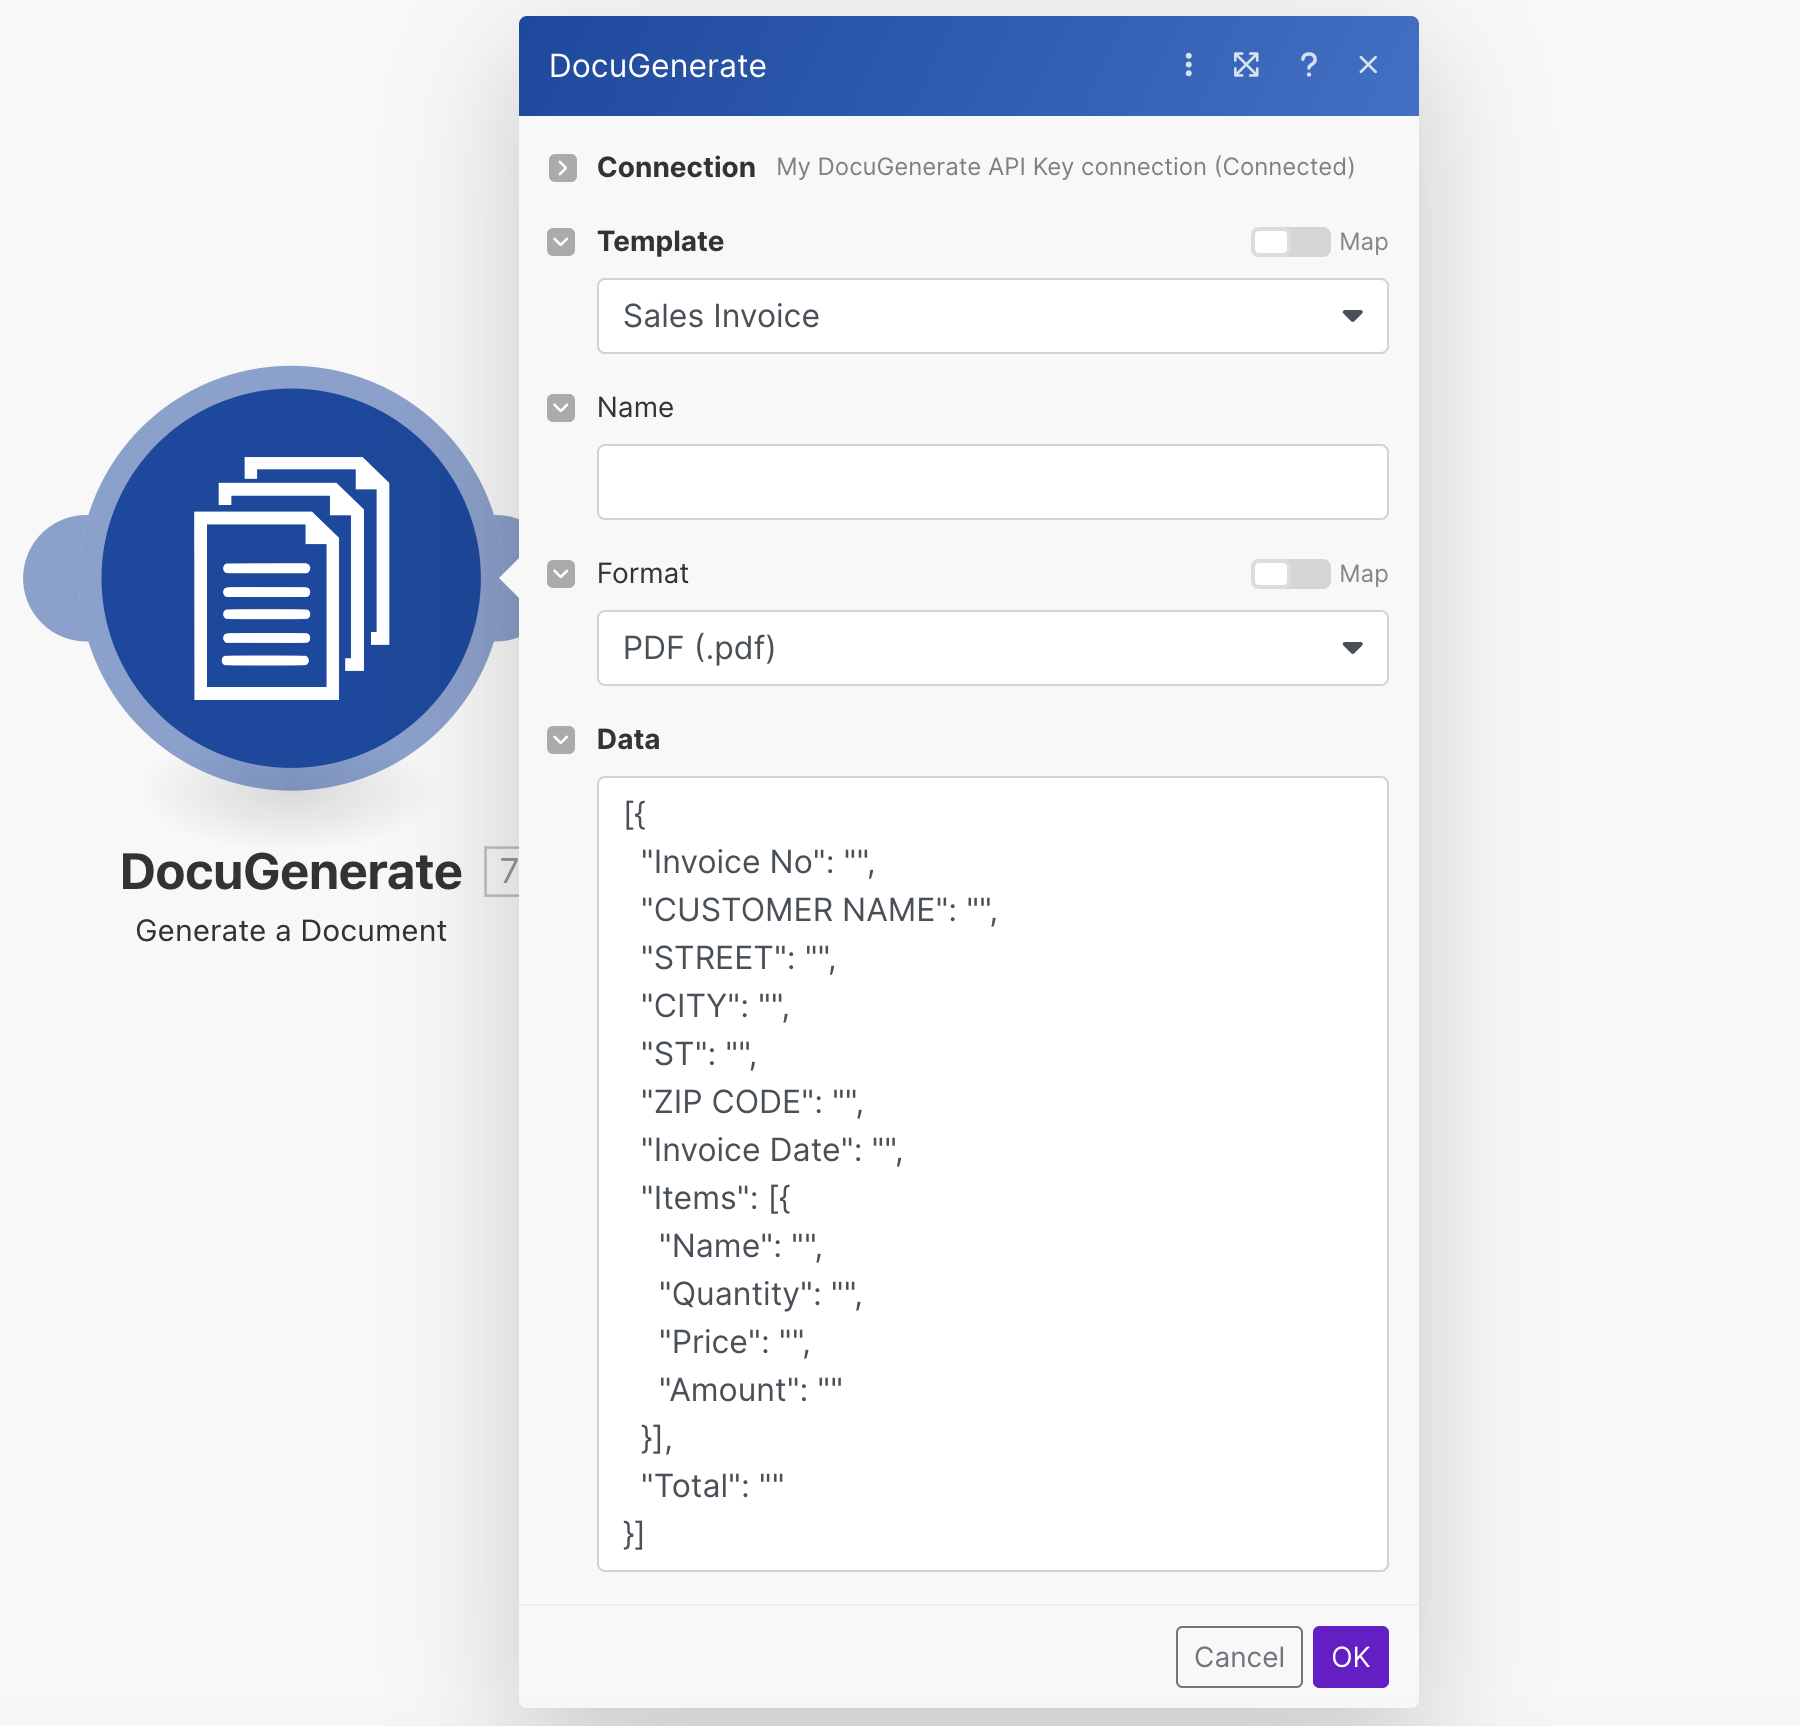Click the "STREET" line in Data
This screenshot has height=1726, width=1800.
tap(737, 958)
